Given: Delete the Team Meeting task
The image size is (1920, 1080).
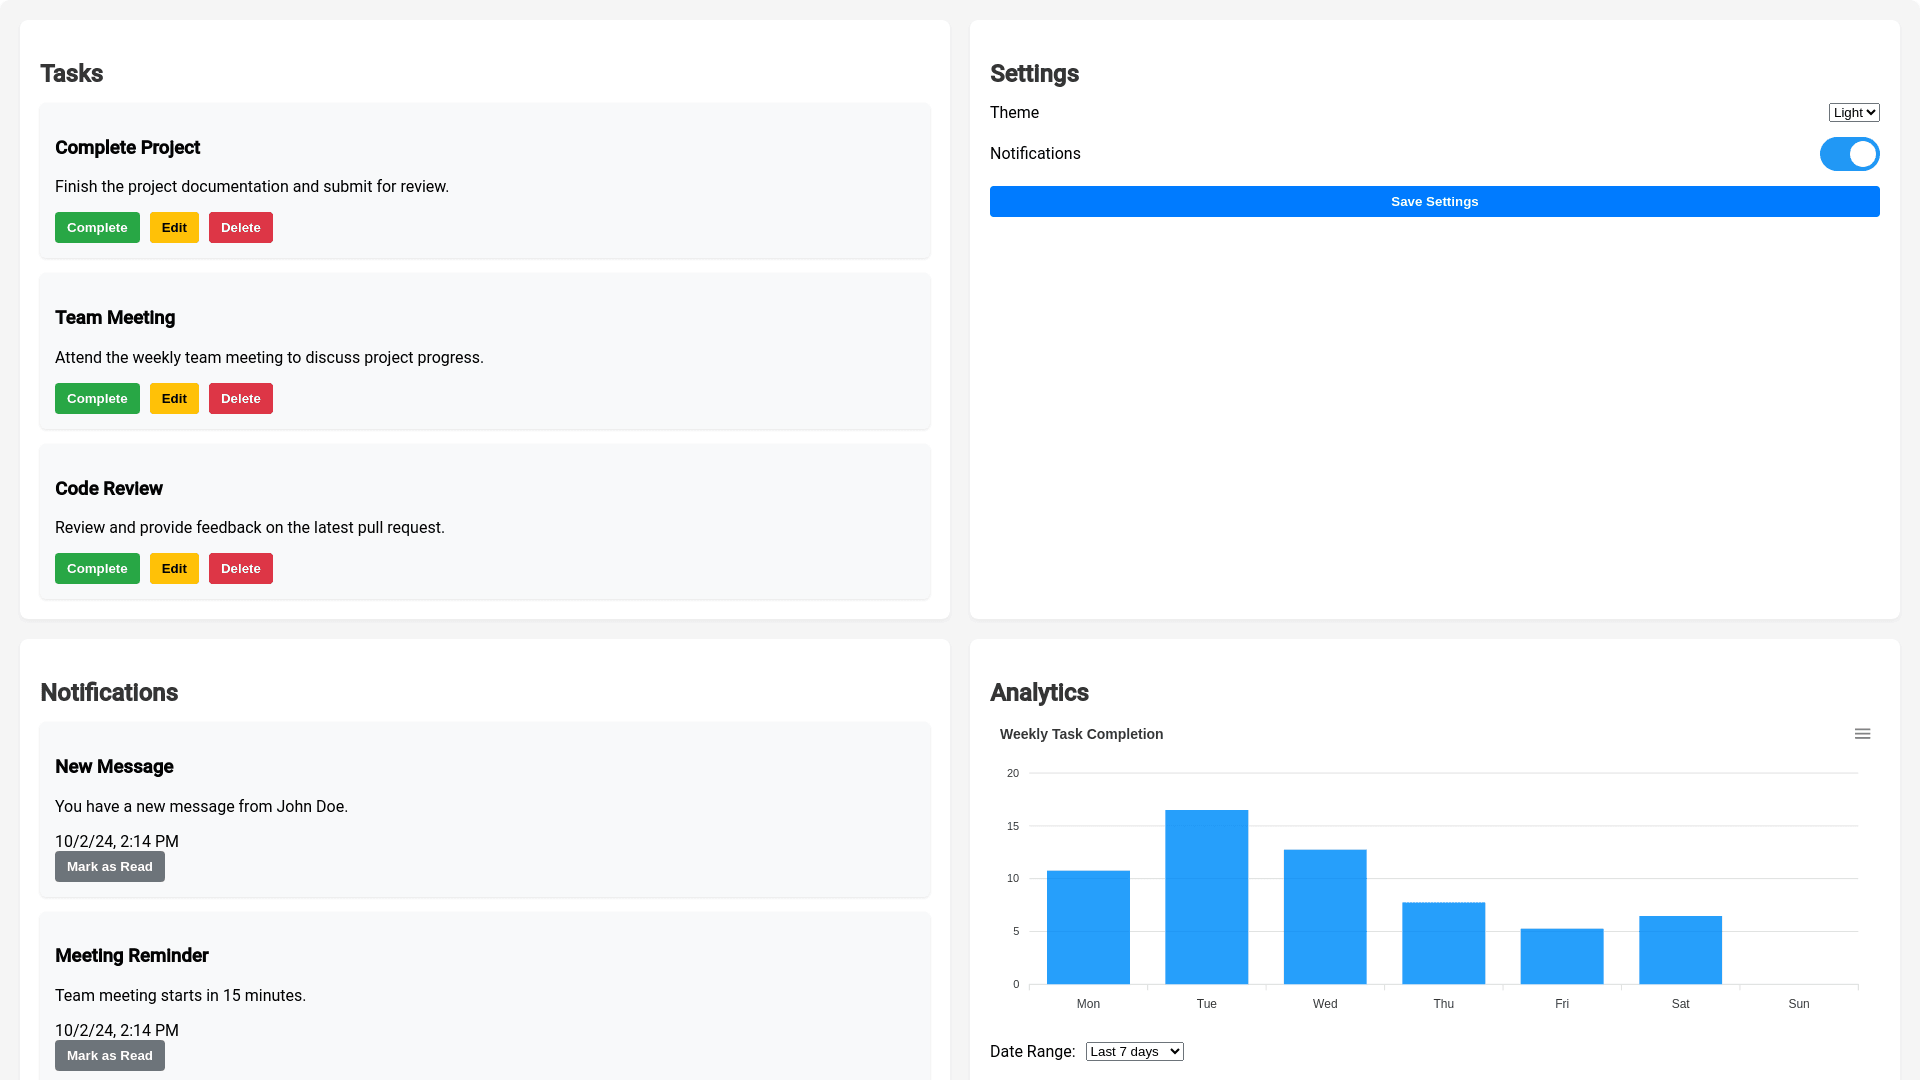Looking at the screenshot, I should 240,399.
